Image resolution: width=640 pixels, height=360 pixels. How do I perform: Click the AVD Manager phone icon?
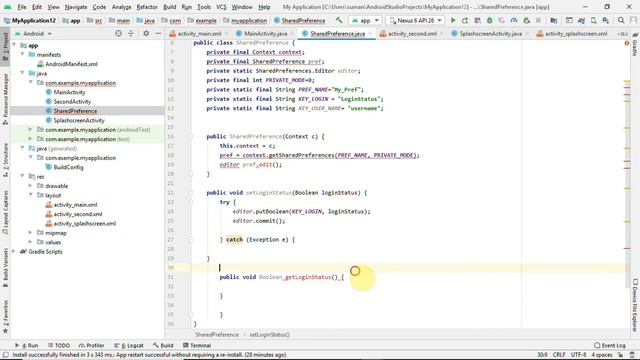pos(593,20)
